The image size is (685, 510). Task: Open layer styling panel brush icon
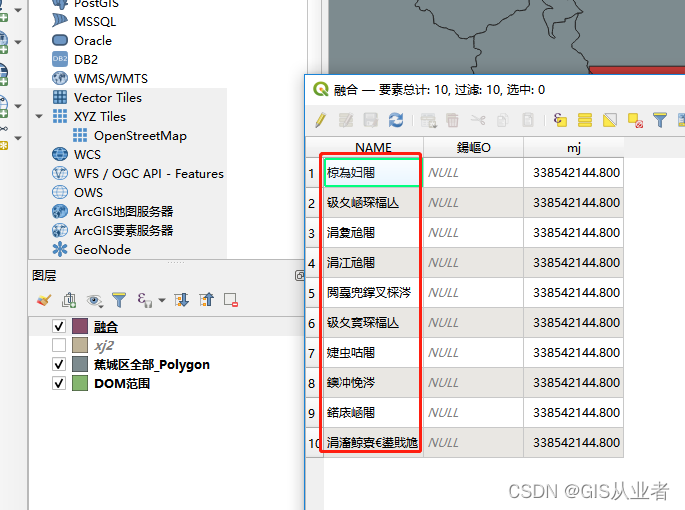click(44, 300)
